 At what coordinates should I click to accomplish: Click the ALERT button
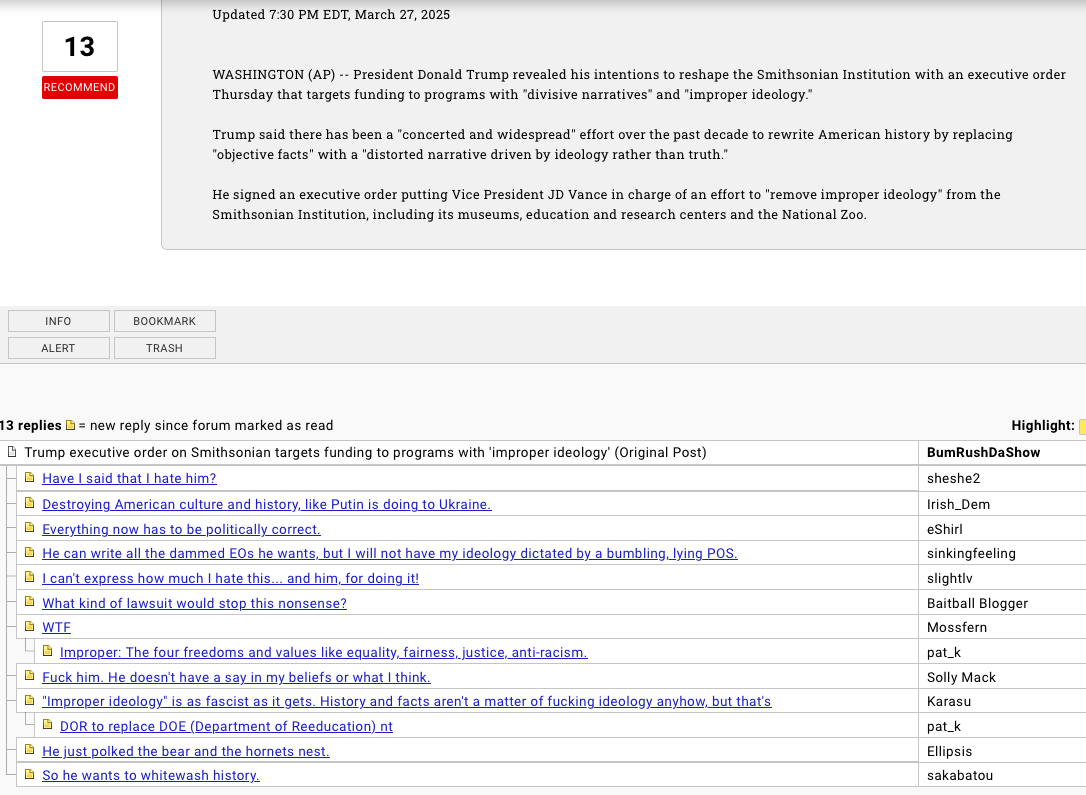click(59, 348)
